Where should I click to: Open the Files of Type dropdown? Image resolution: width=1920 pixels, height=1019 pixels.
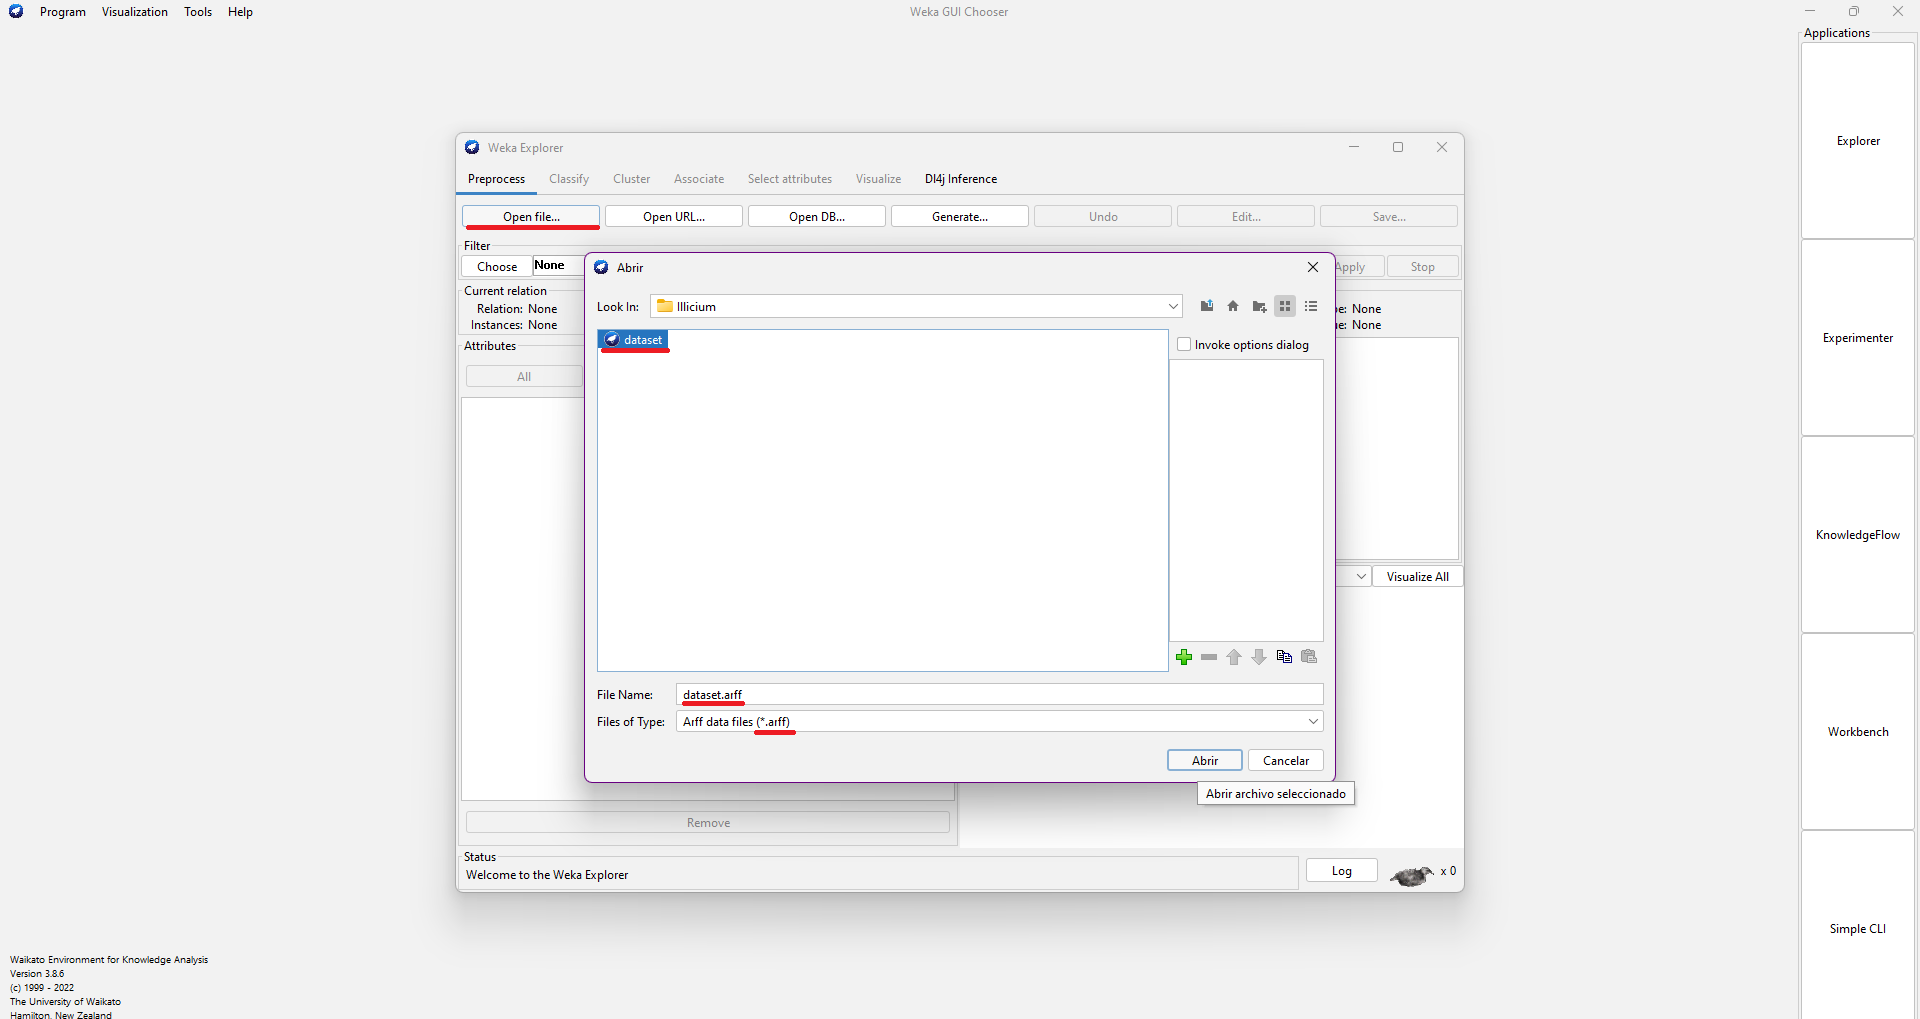pyautogui.click(x=1312, y=722)
